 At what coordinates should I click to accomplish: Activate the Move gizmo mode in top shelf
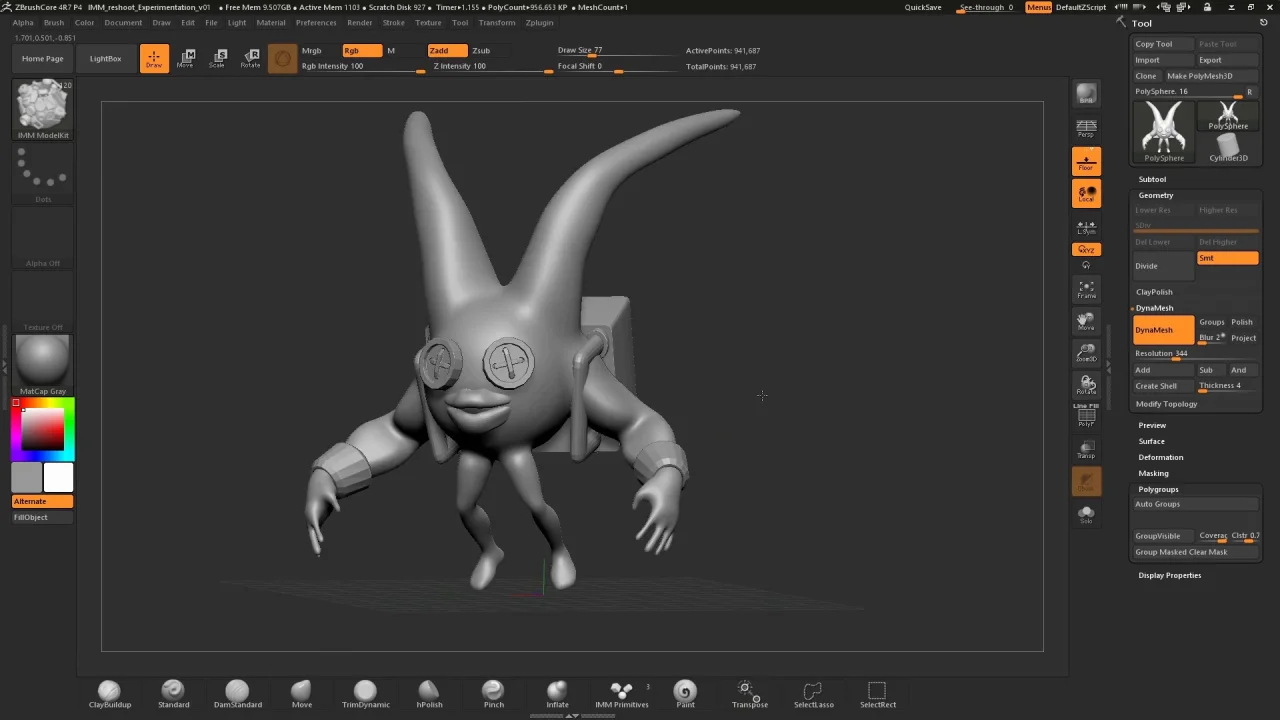point(186,58)
